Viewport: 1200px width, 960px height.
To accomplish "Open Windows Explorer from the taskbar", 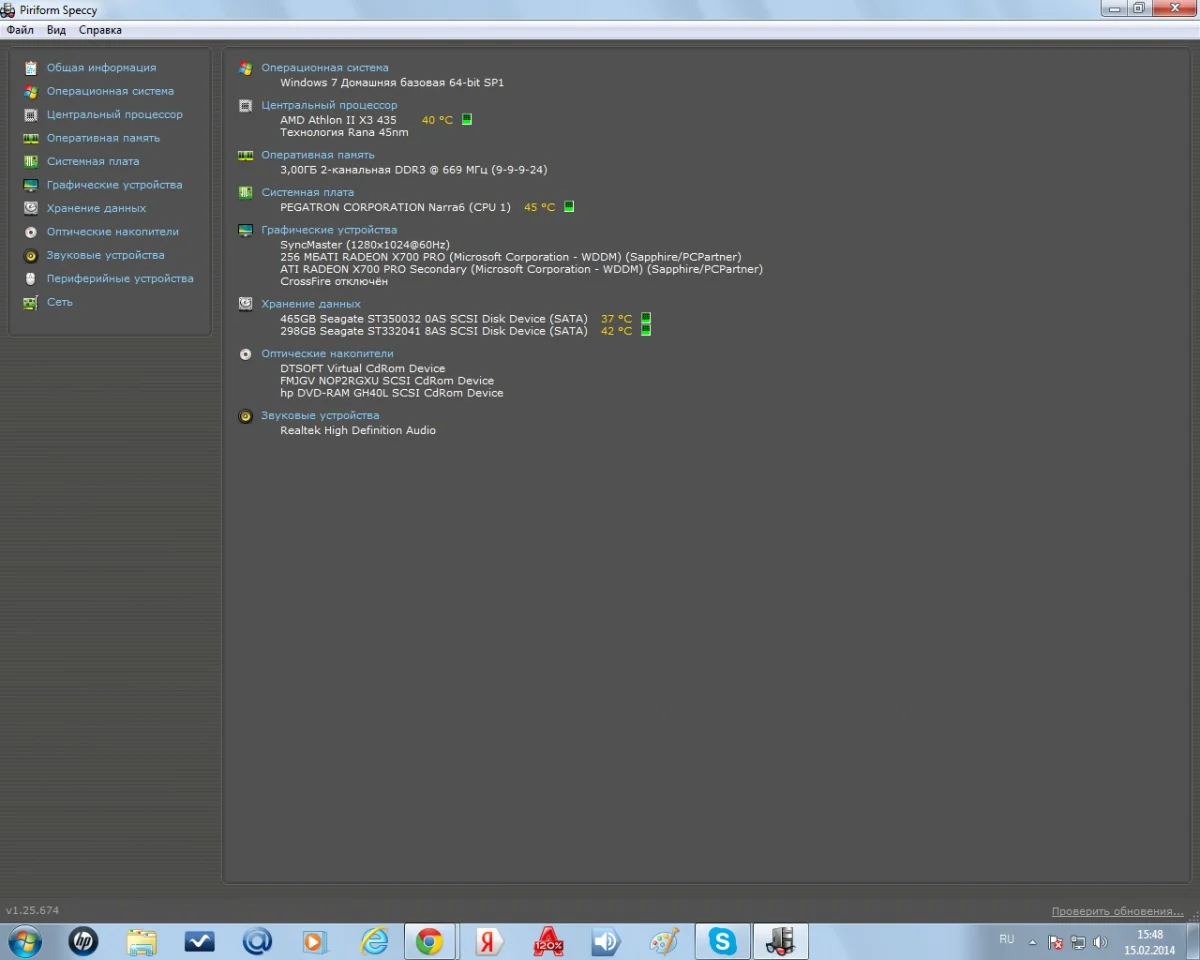I will coord(141,941).
